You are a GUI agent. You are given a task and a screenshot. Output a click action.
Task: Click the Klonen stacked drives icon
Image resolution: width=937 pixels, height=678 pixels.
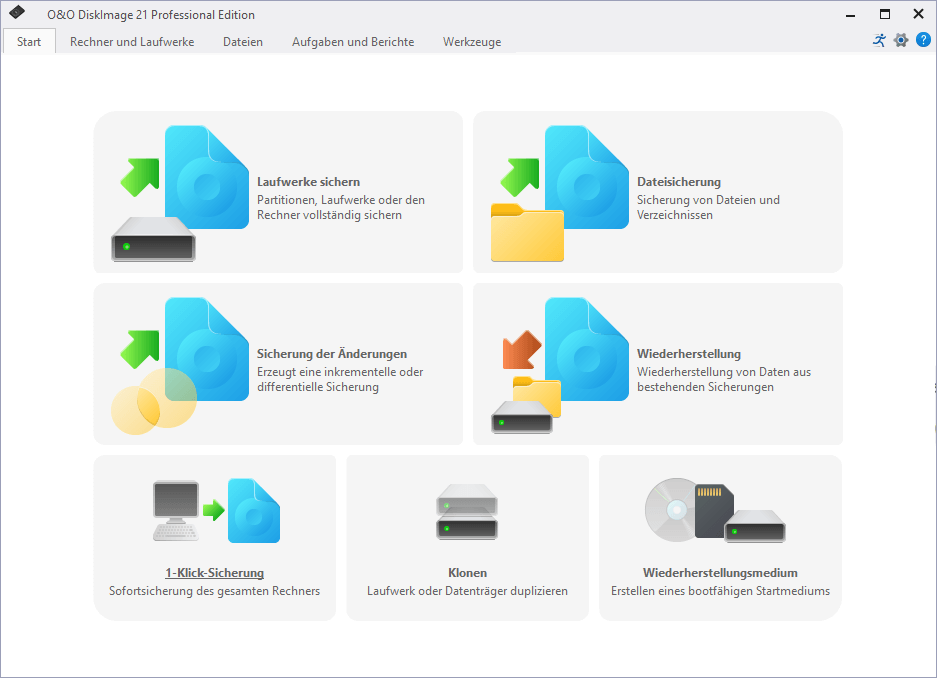pos(467,511)
